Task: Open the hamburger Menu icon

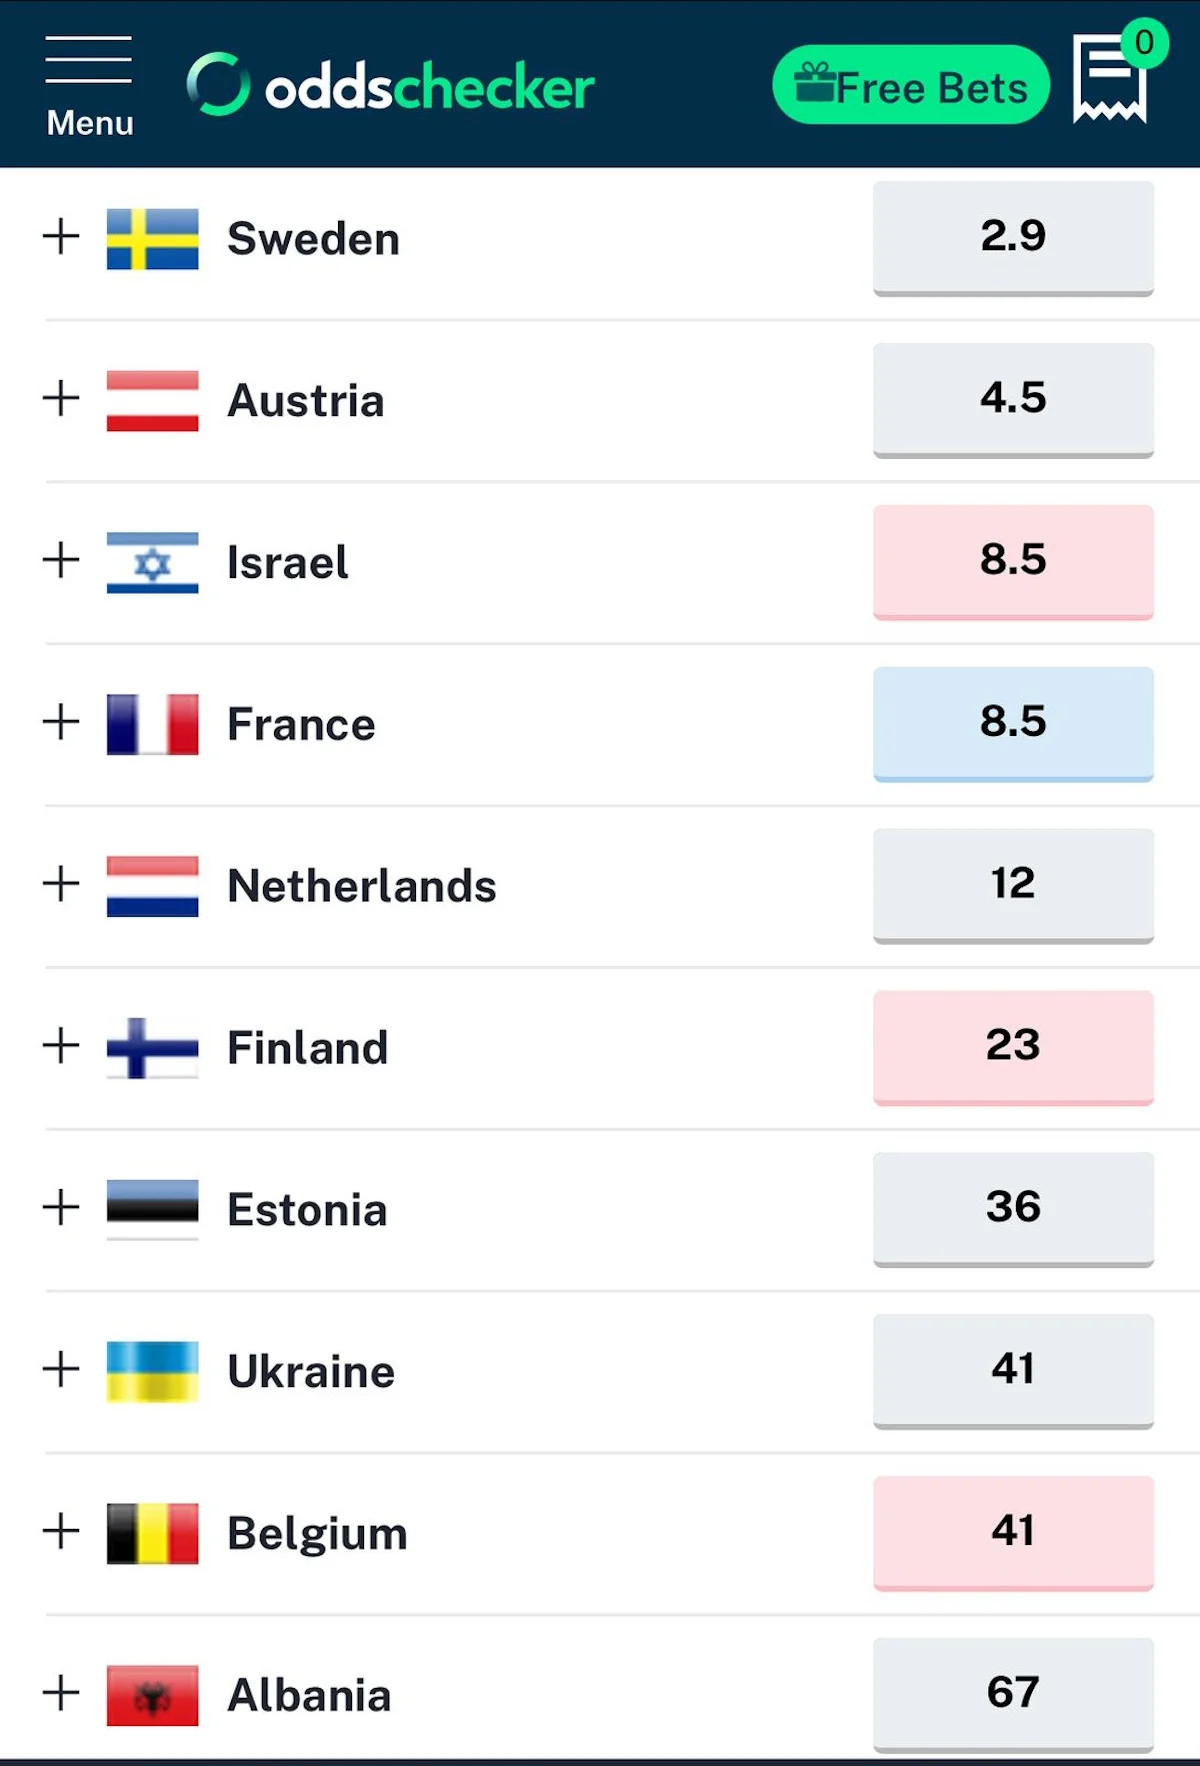Action: pyautogui.click(x=89, y=86)
